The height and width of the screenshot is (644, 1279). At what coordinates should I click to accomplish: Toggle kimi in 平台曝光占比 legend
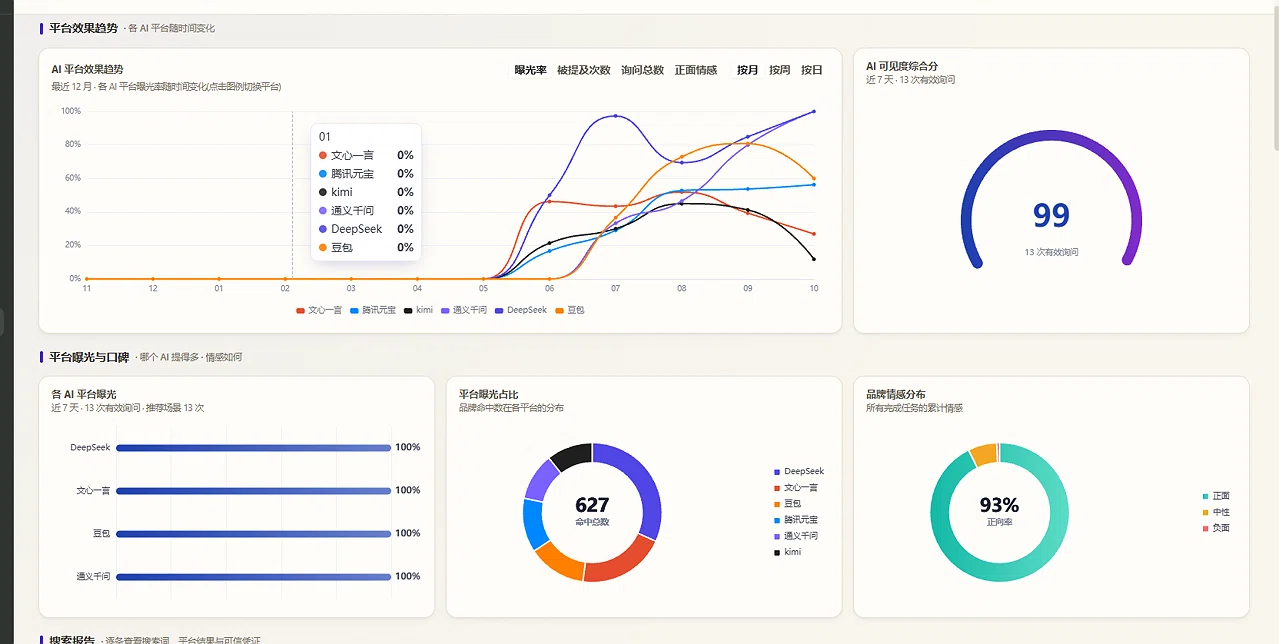tap(788, 552)
